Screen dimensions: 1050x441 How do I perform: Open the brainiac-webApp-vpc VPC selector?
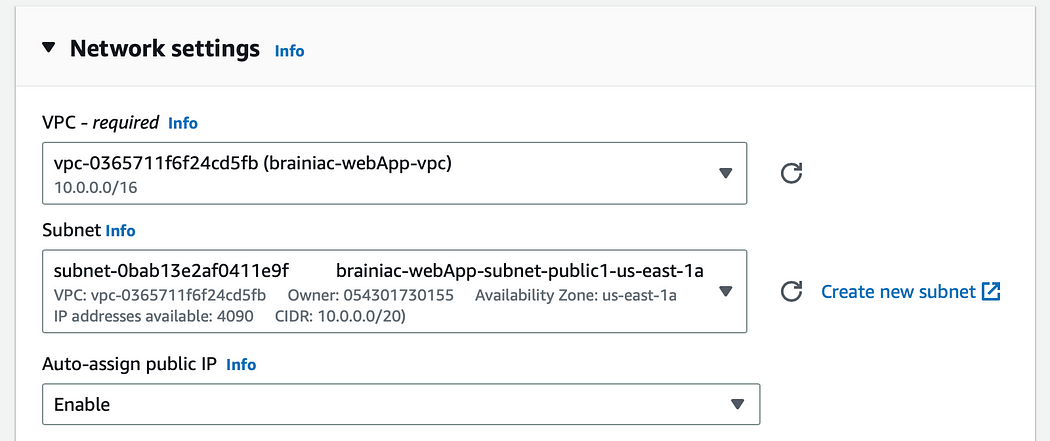tap(394, 173)
